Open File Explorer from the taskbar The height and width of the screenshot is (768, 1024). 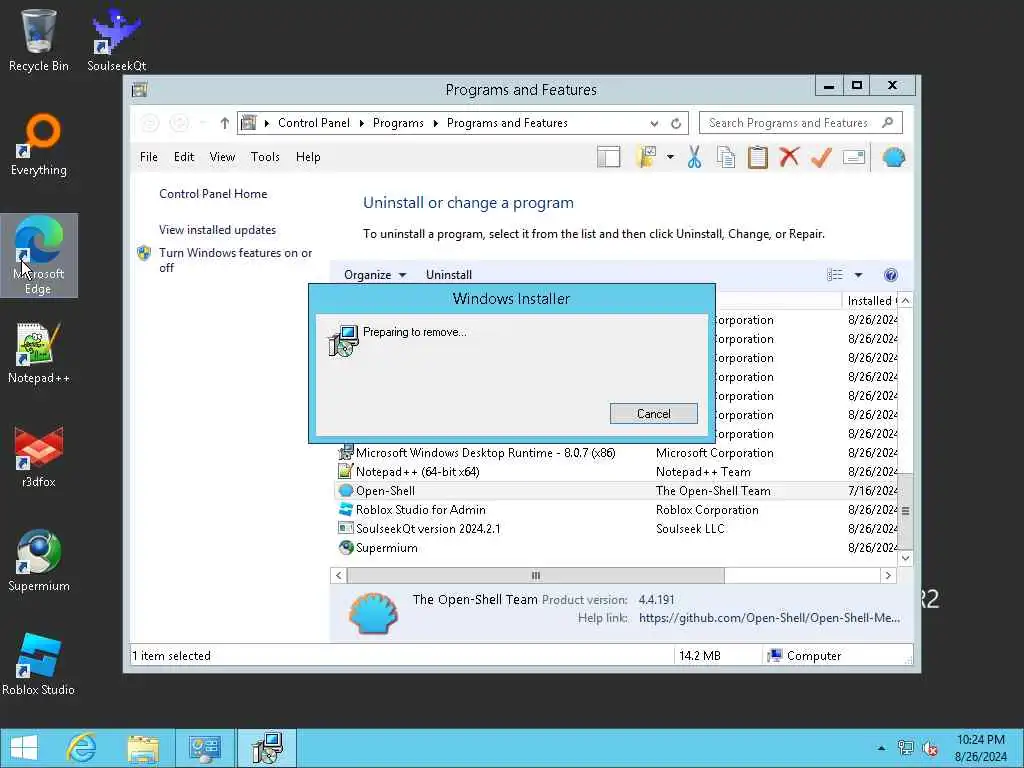[143, 748]
